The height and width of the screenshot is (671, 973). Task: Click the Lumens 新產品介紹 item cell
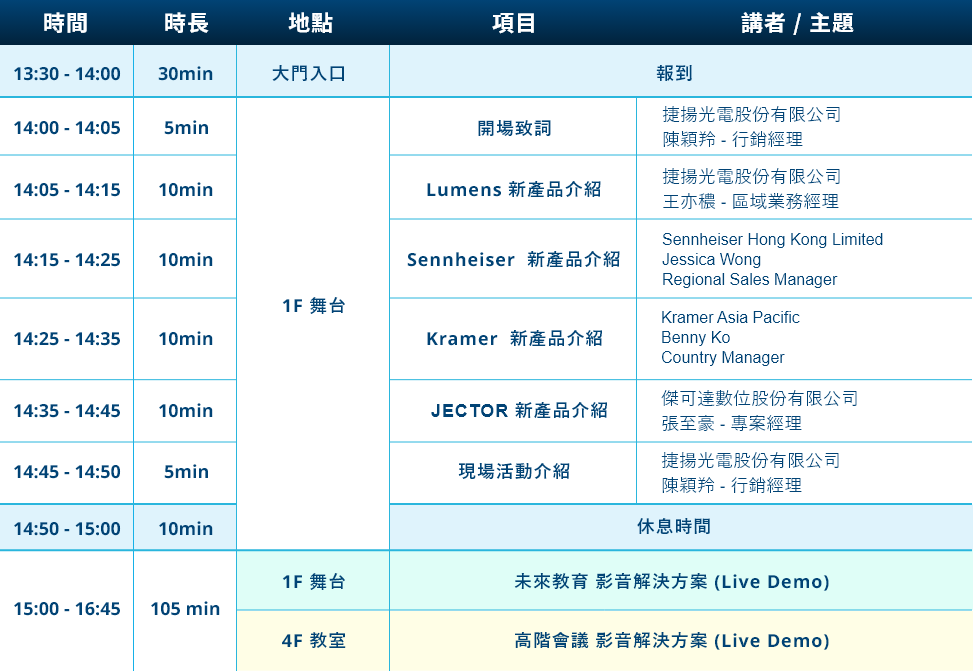[514, 189]
